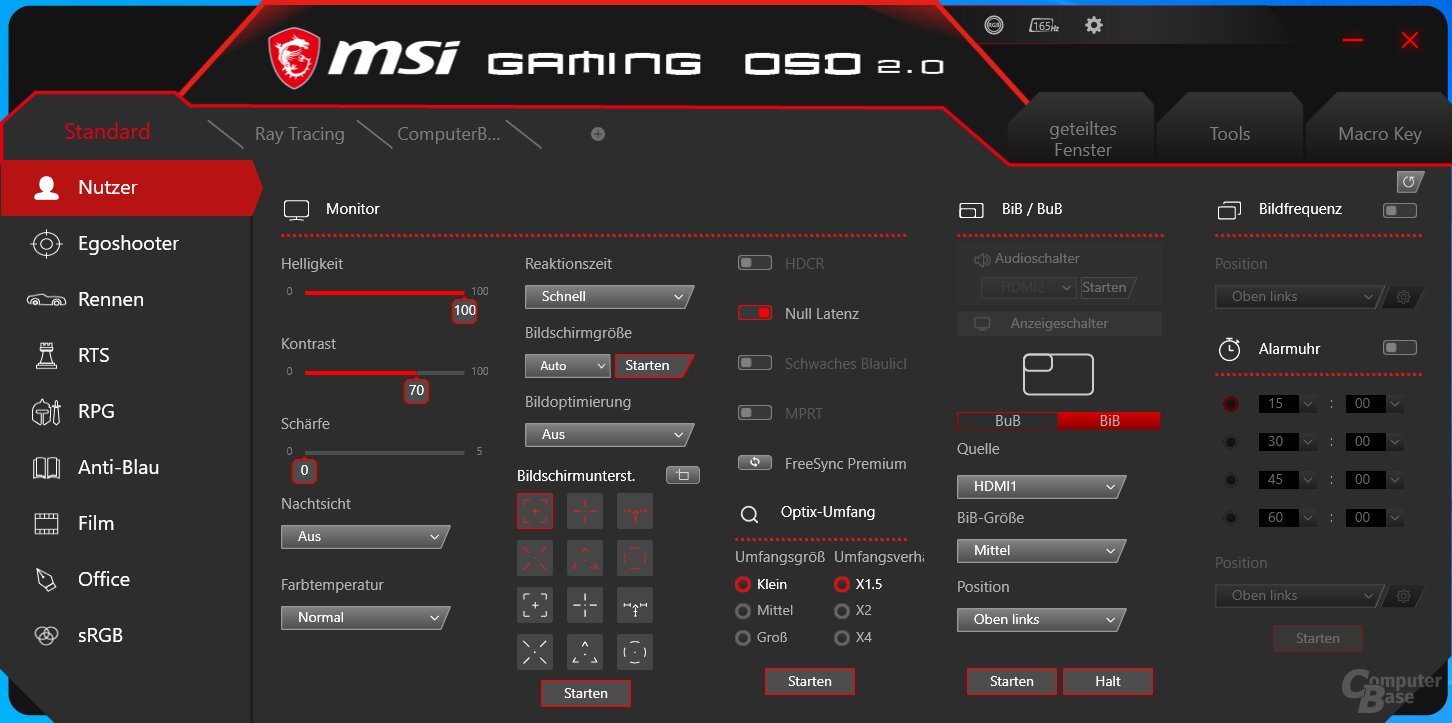
Task: Select the red bracketed-plus crosshair
Action: (535, 511)
